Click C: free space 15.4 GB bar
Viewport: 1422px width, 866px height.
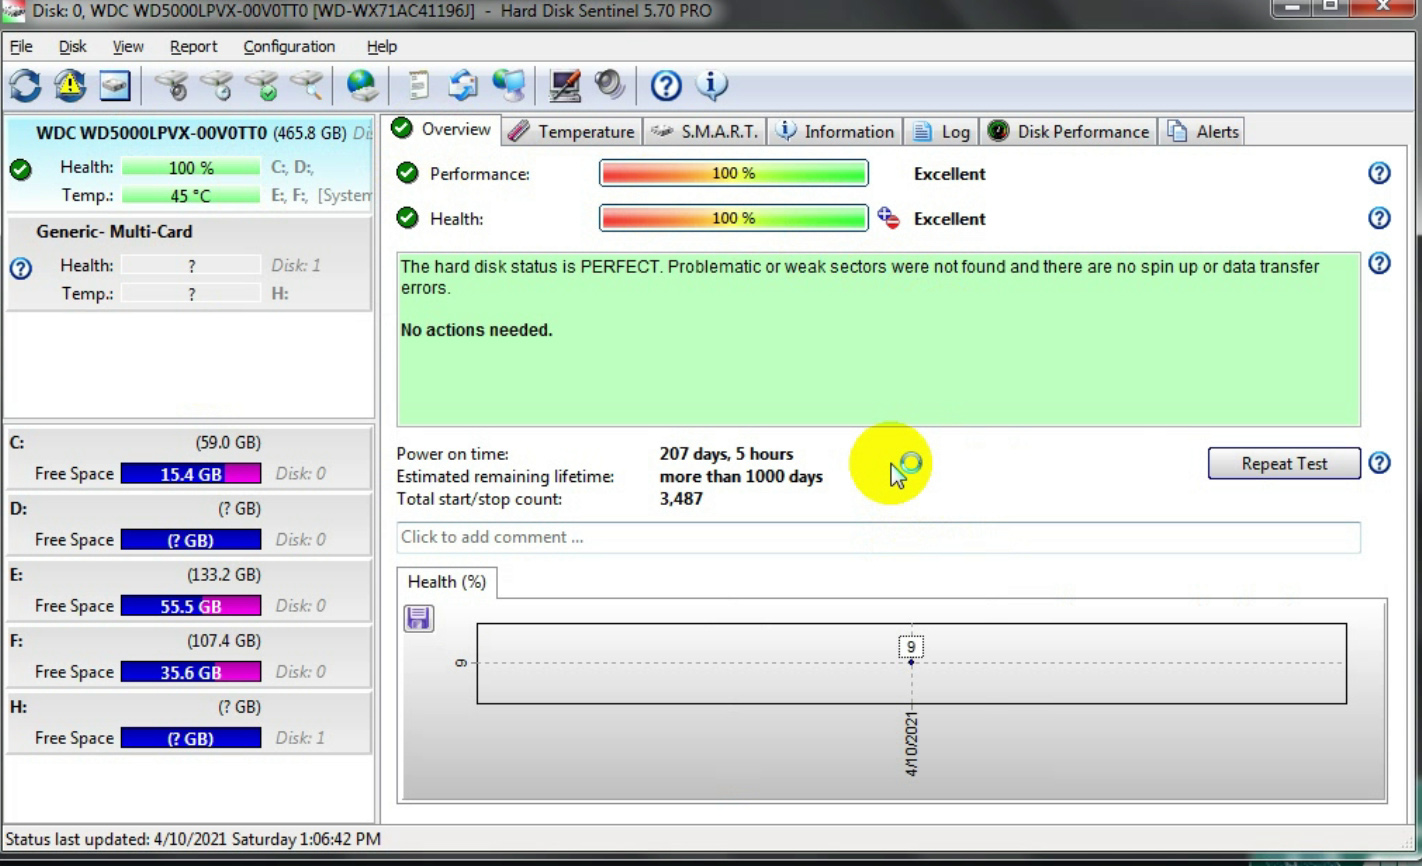point(191,474)
